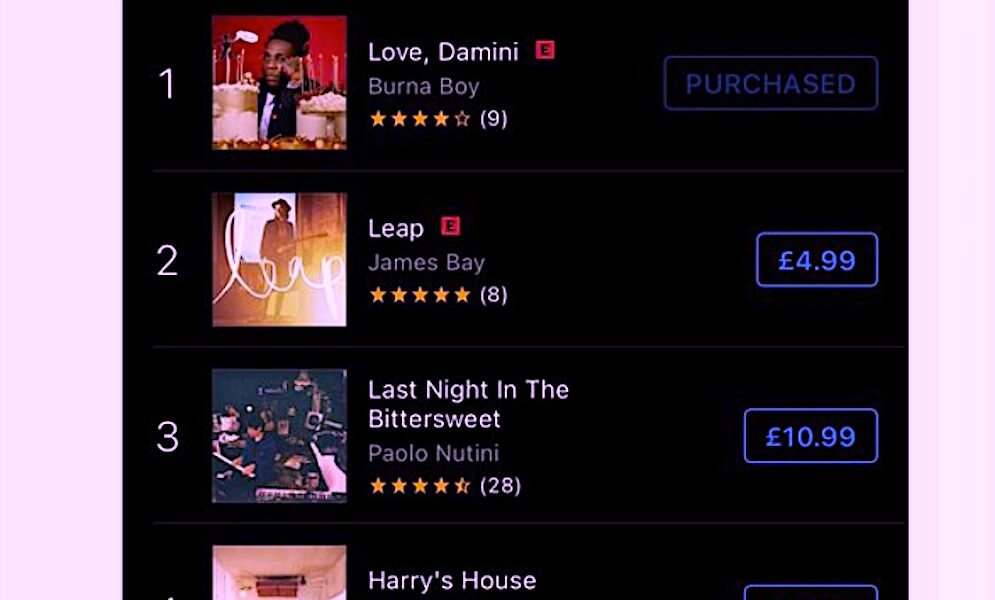The width and height of the screenshot is (995, 600).
Task: Buy the £10.99 Paolo Nutini album
Action: [811, 436]
